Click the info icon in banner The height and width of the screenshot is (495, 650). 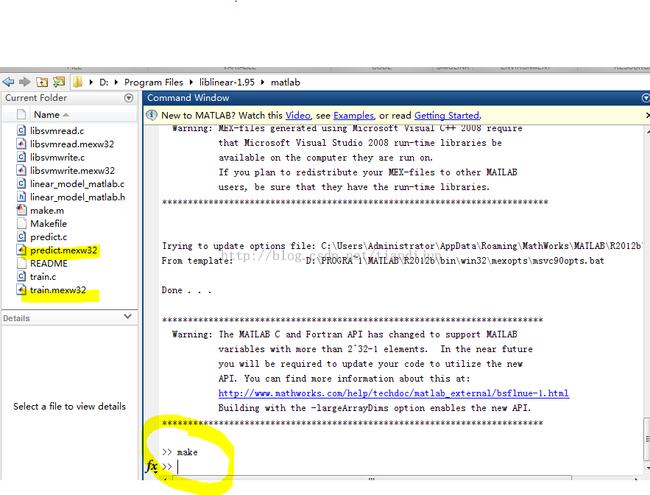(152, 115)
